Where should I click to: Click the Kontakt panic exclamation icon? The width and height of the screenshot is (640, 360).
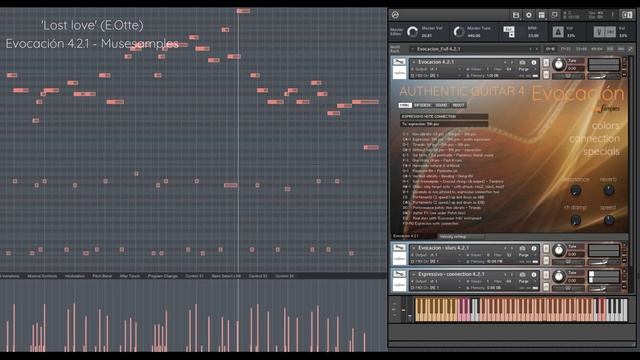(613, 15)
